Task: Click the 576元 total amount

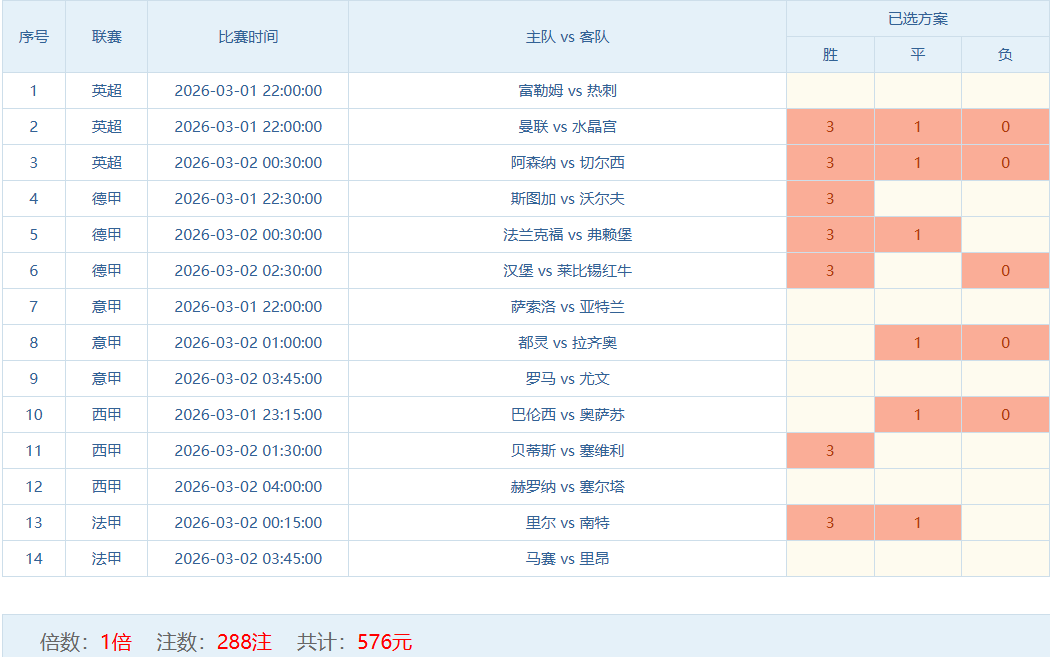Action: point(384,642)
